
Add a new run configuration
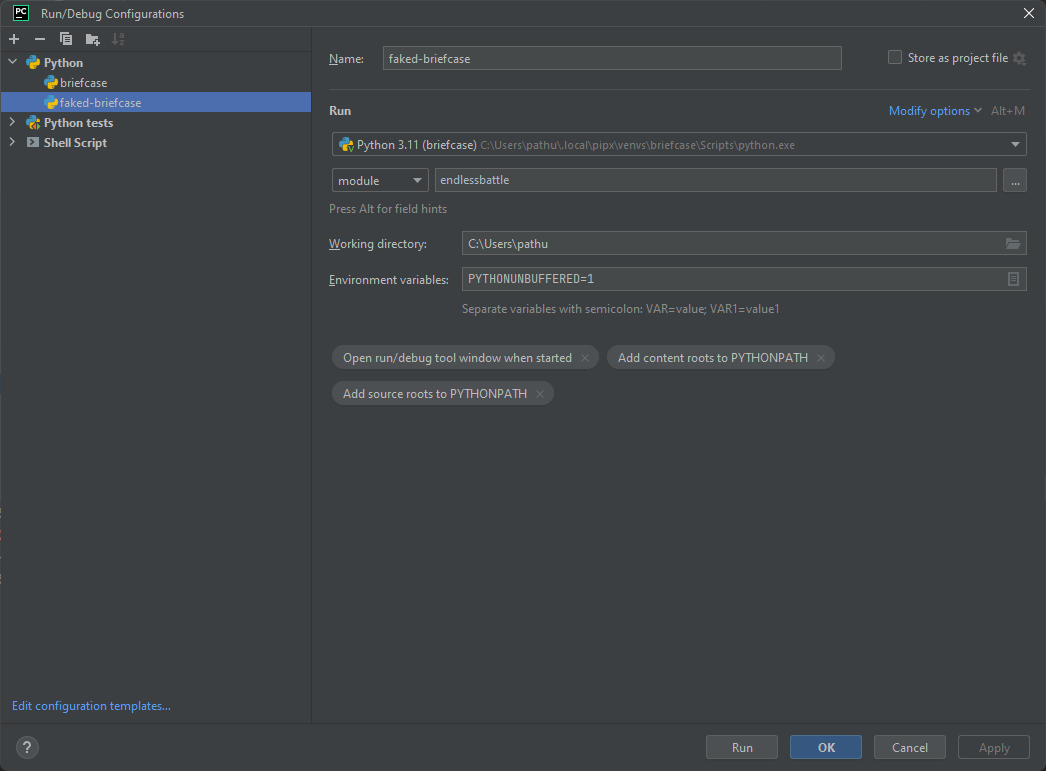pos(13,38)
